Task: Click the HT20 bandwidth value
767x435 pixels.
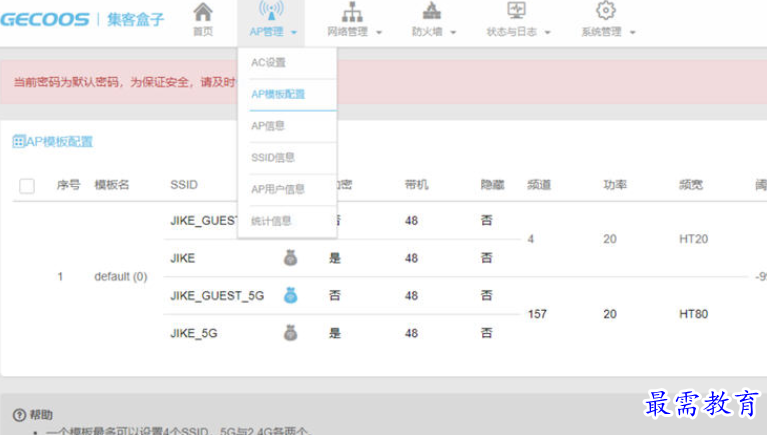Action: 693,239
